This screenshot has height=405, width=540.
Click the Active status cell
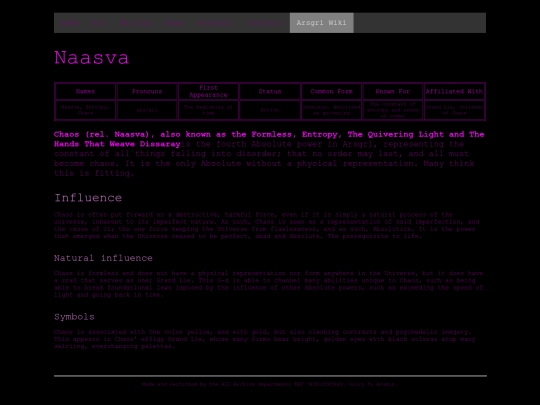(270, 110)
